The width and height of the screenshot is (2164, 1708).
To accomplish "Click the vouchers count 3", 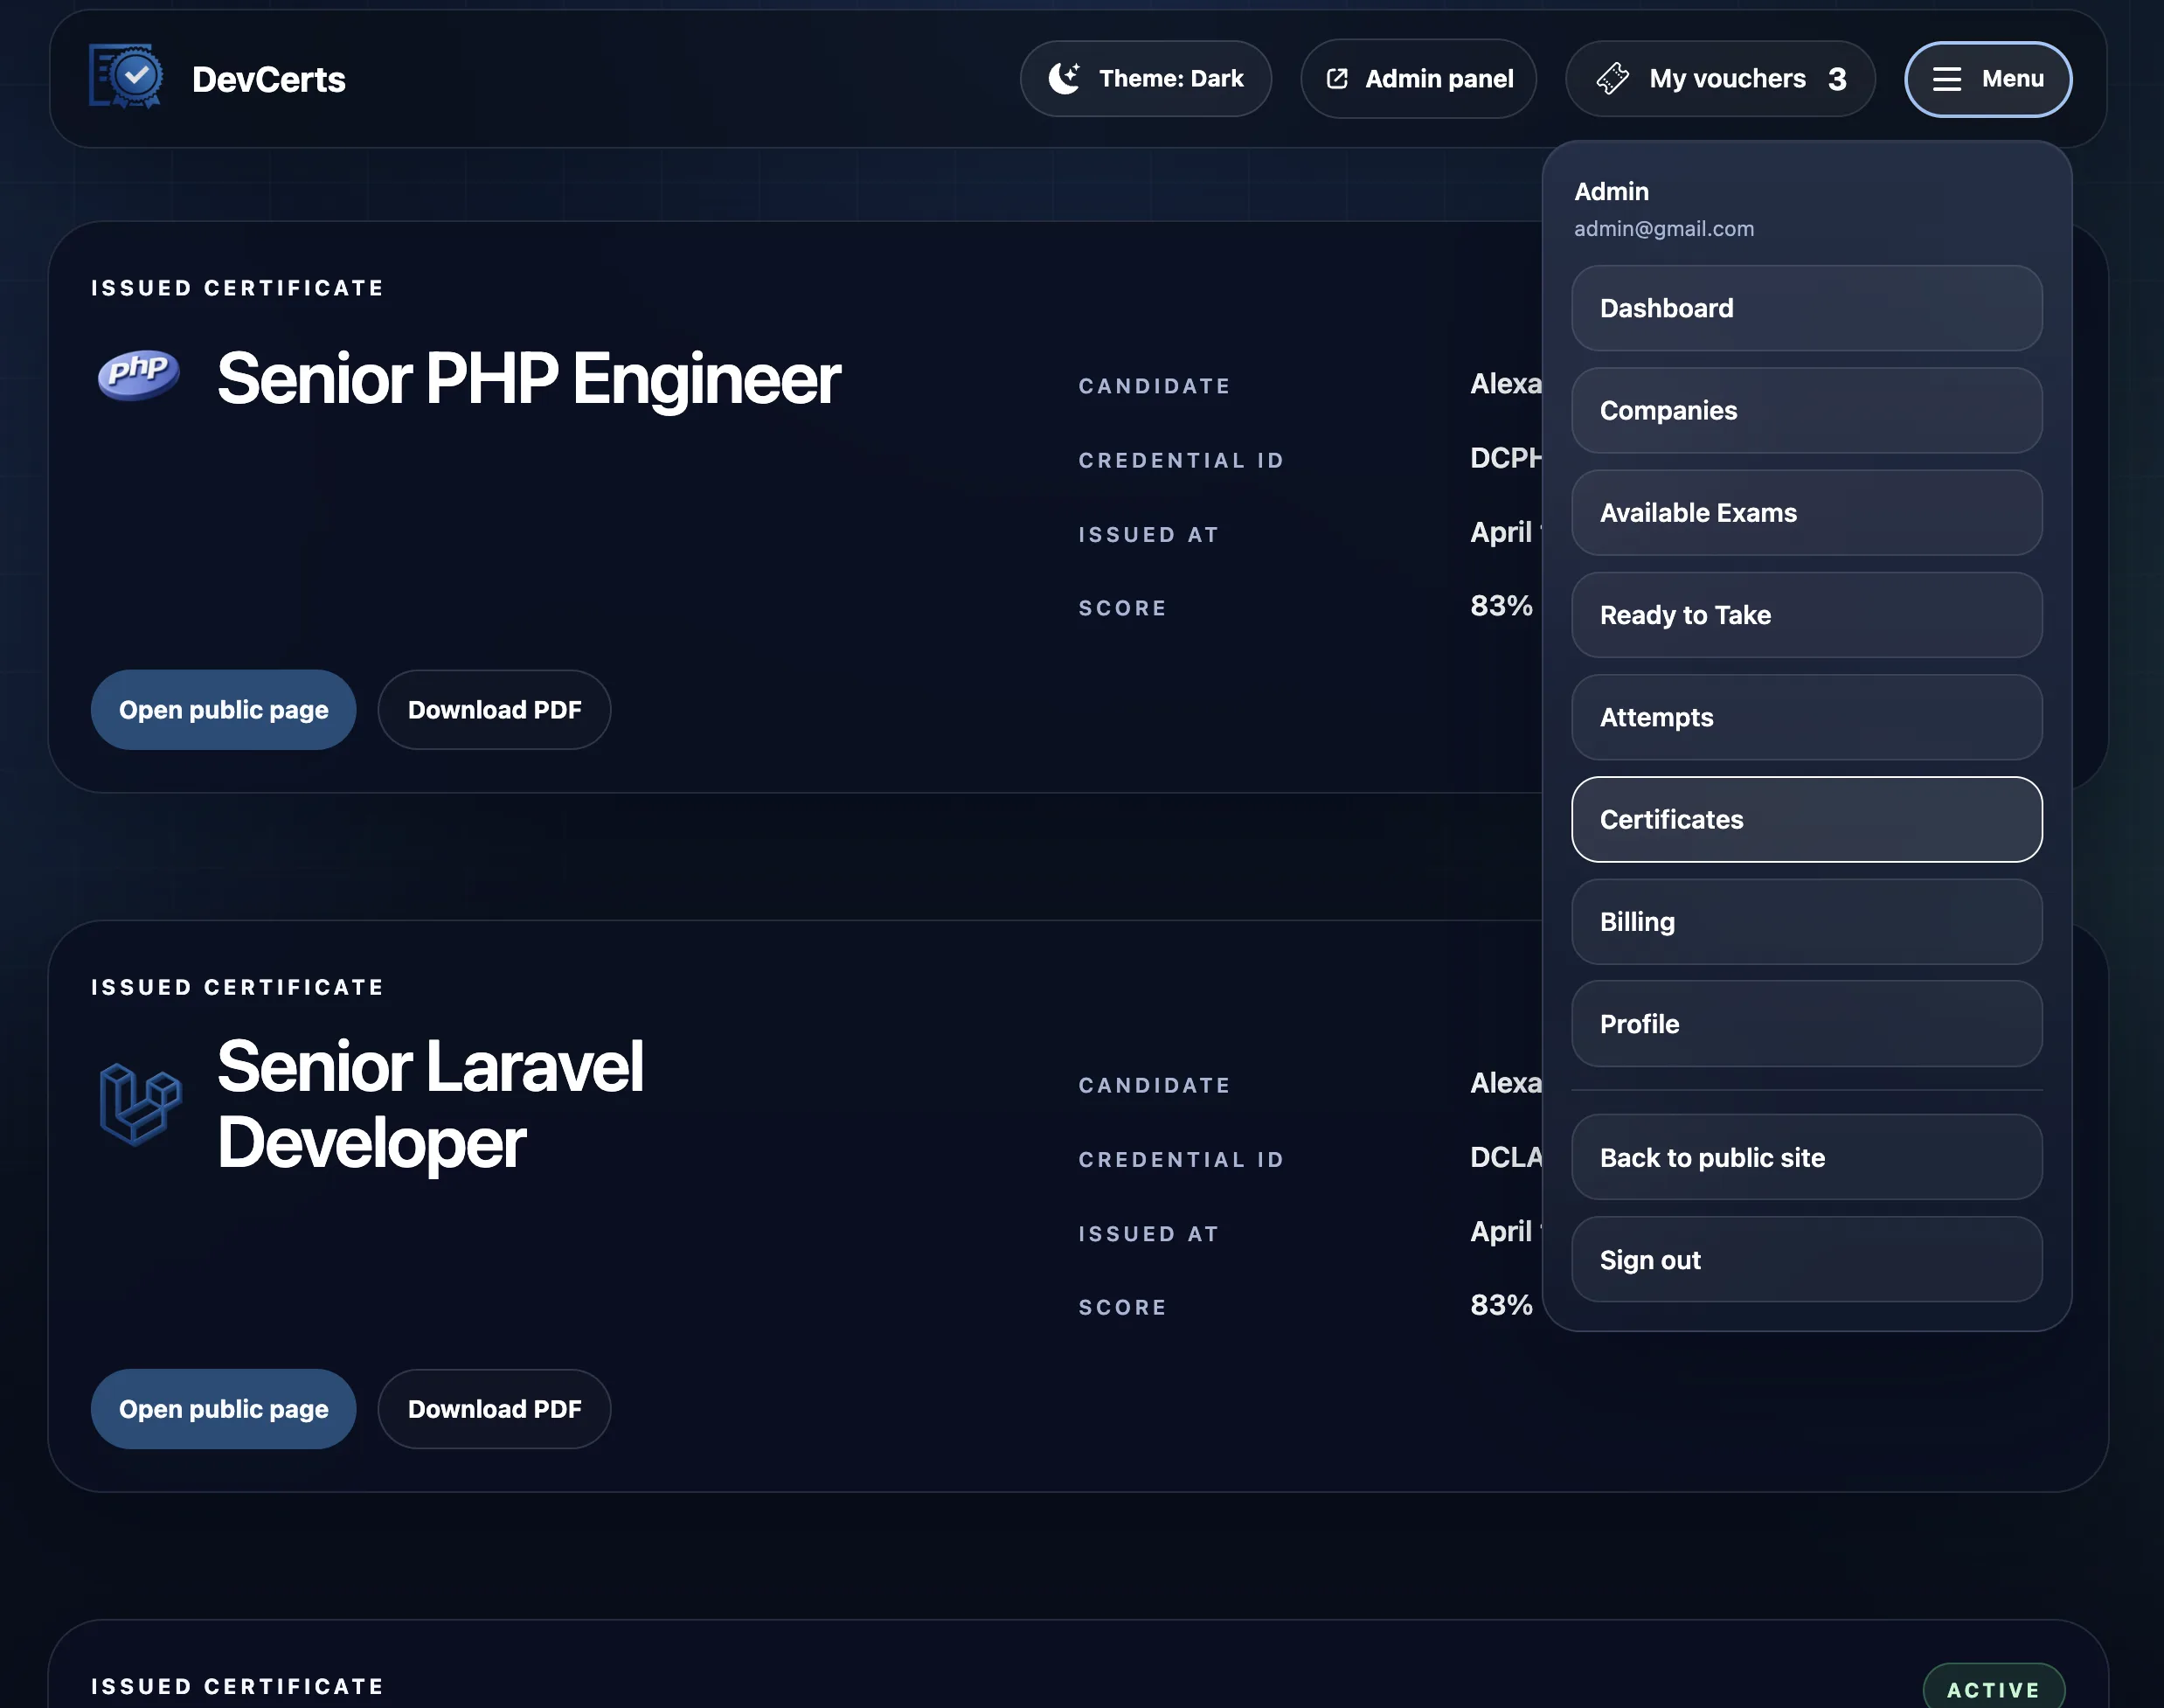I will 1837,79.
